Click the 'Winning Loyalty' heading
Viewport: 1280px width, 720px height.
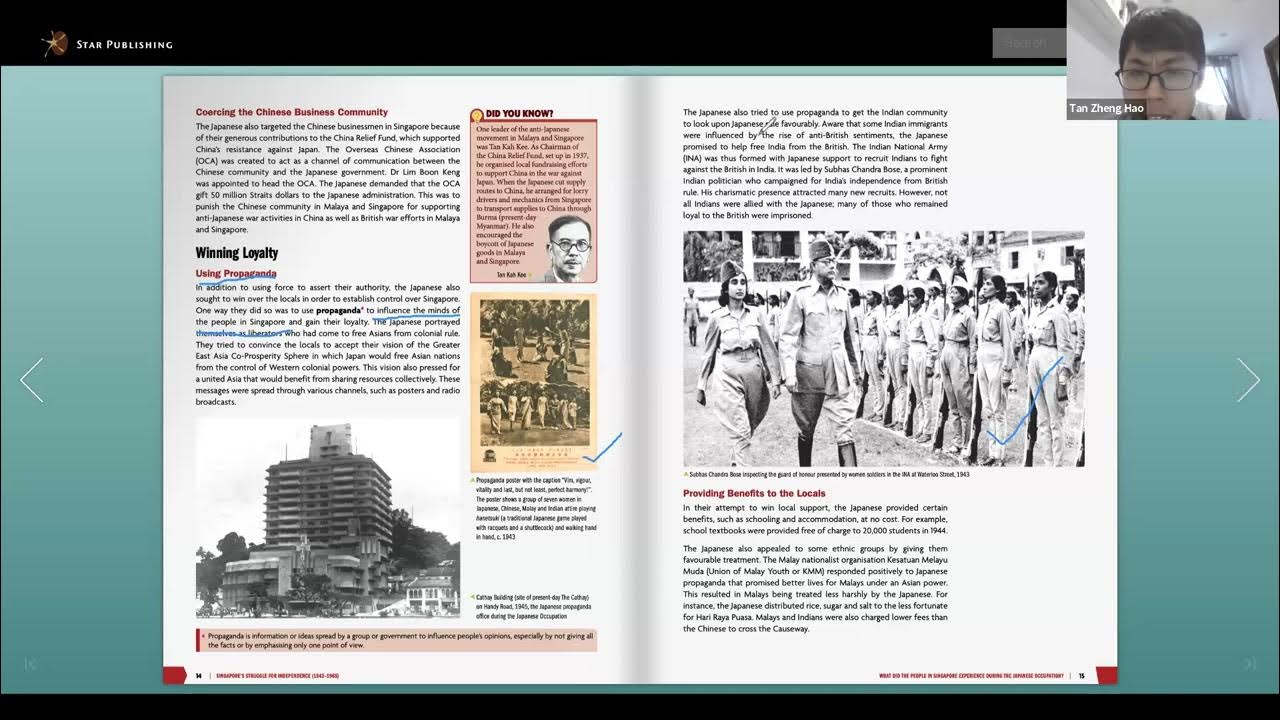(237, 253)
